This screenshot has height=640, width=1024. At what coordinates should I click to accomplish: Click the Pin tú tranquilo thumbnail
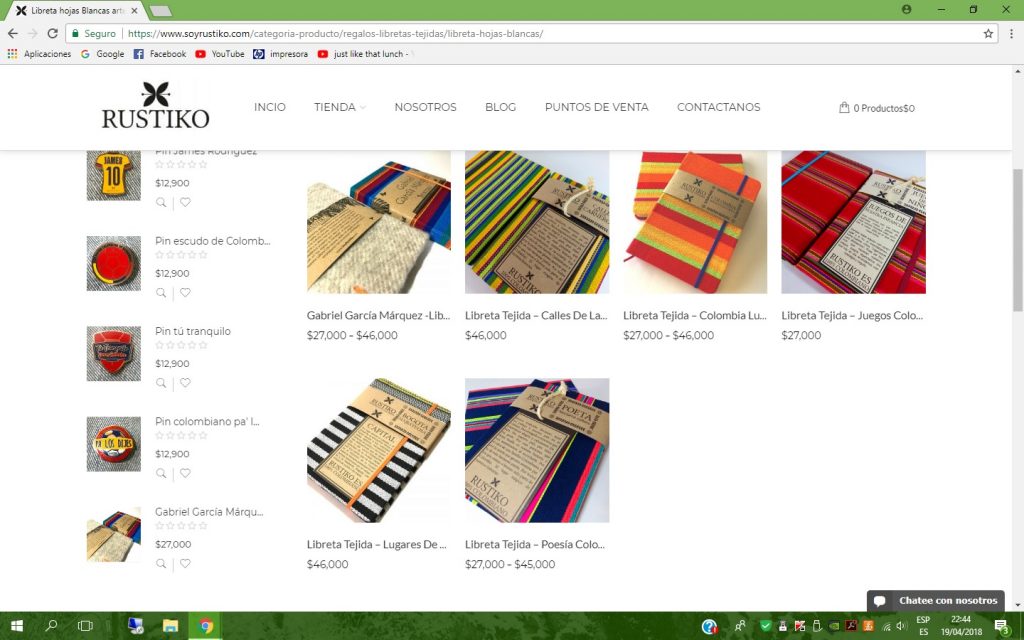[114, 353]
